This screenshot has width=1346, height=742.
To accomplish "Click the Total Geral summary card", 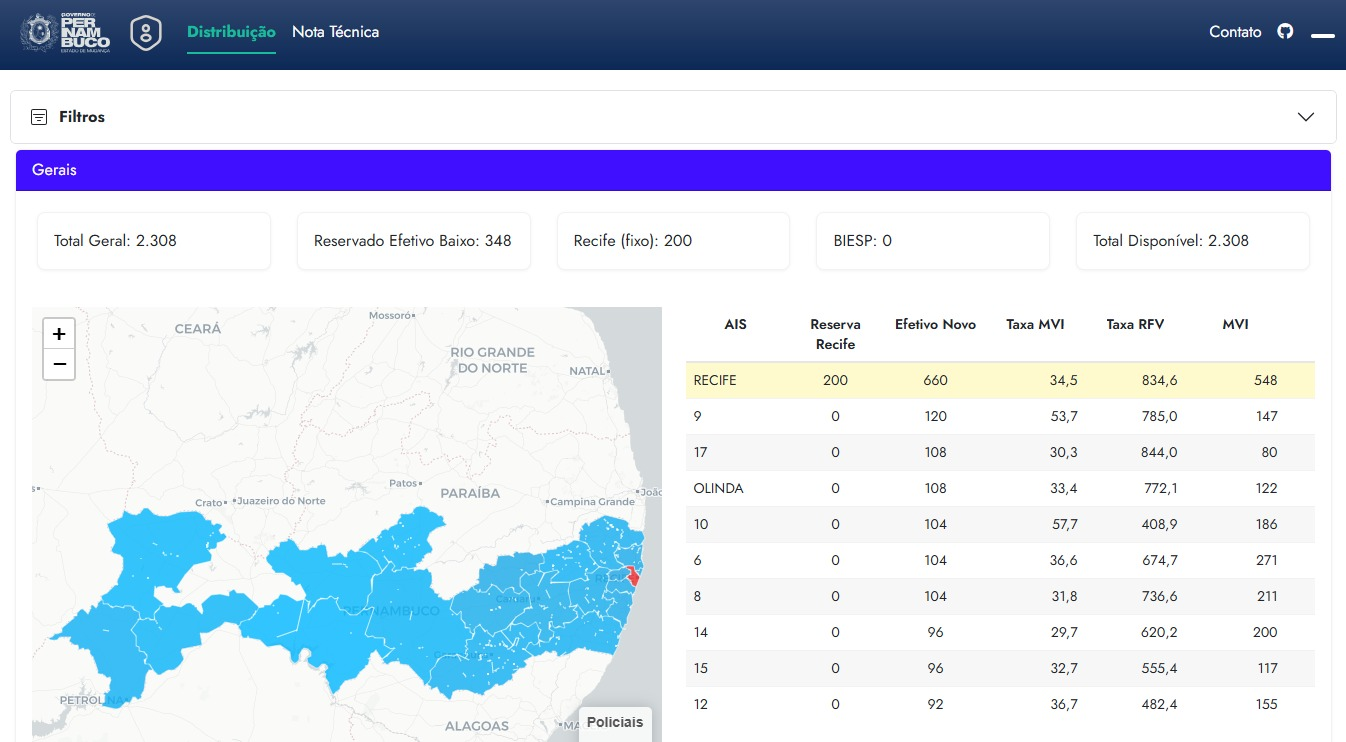I will click(x=154, y=241).
